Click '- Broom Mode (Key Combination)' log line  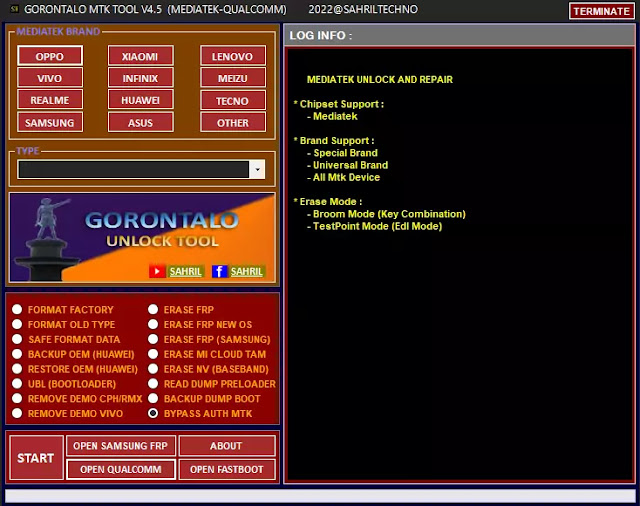coord(386,214)
